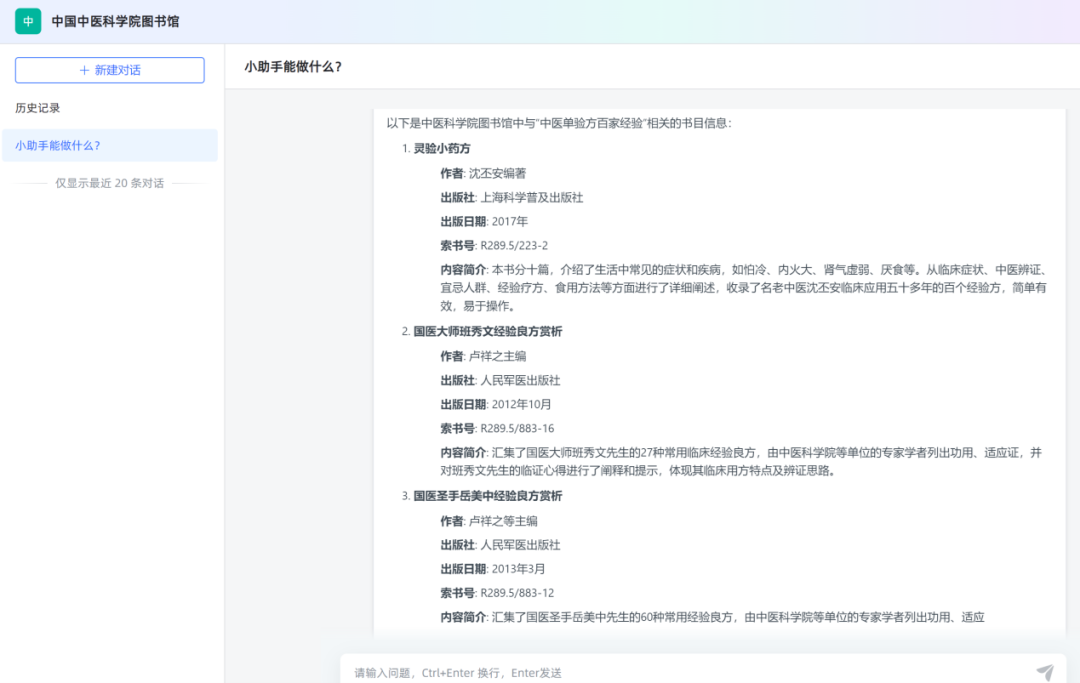The image size is (1080, 683).
Task: Click the green library logo icon
Action: click(28, 21)
